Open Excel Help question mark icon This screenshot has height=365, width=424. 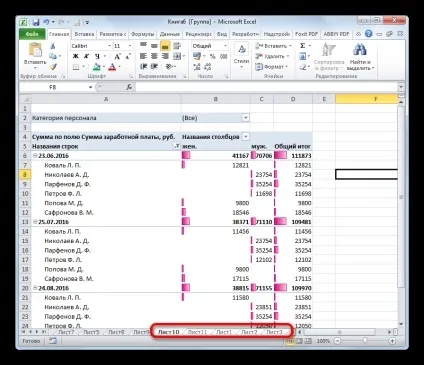click(368, 34)
